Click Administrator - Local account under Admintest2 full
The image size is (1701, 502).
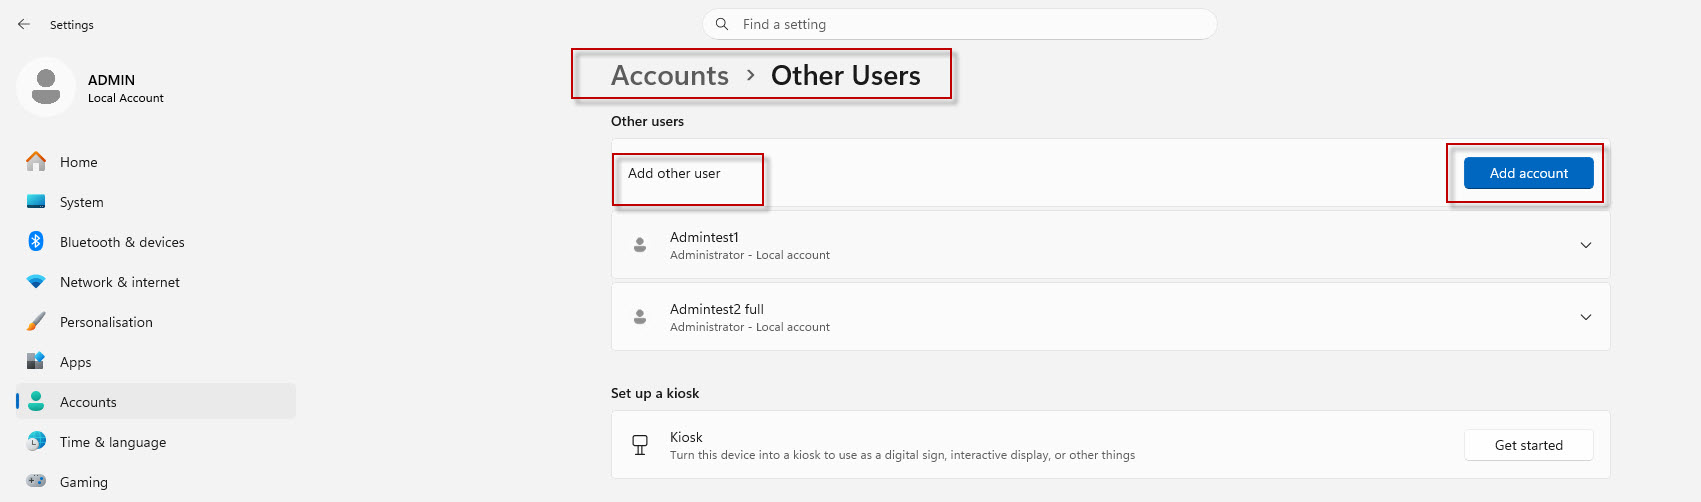750,327
